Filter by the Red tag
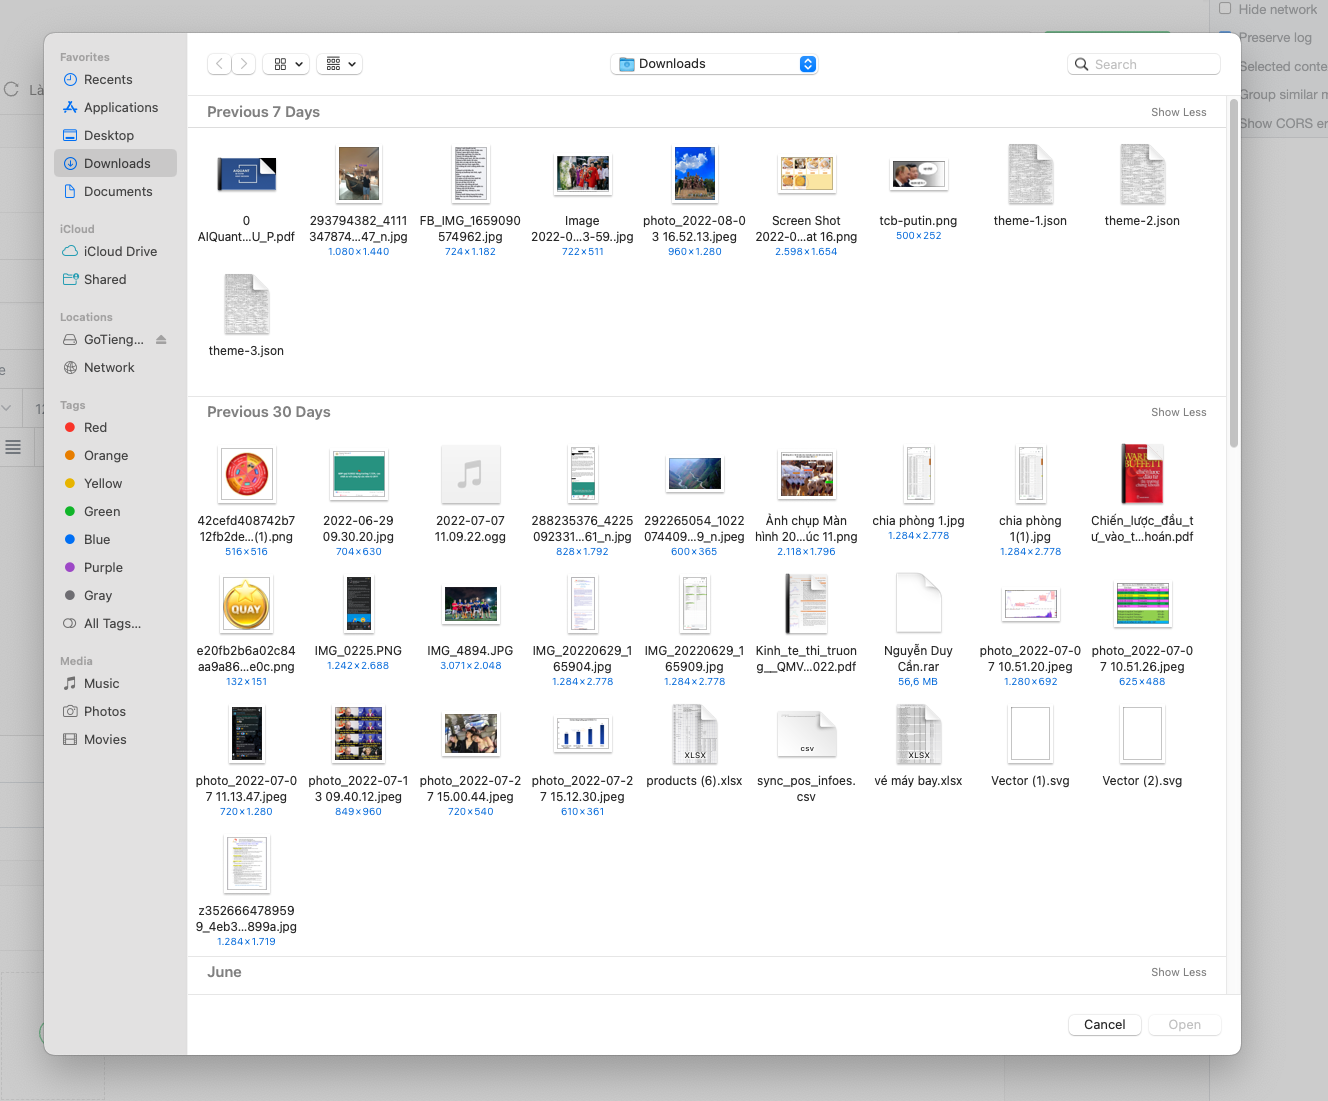Screen dimensions: 1328x1101 [x=95, y=428]
